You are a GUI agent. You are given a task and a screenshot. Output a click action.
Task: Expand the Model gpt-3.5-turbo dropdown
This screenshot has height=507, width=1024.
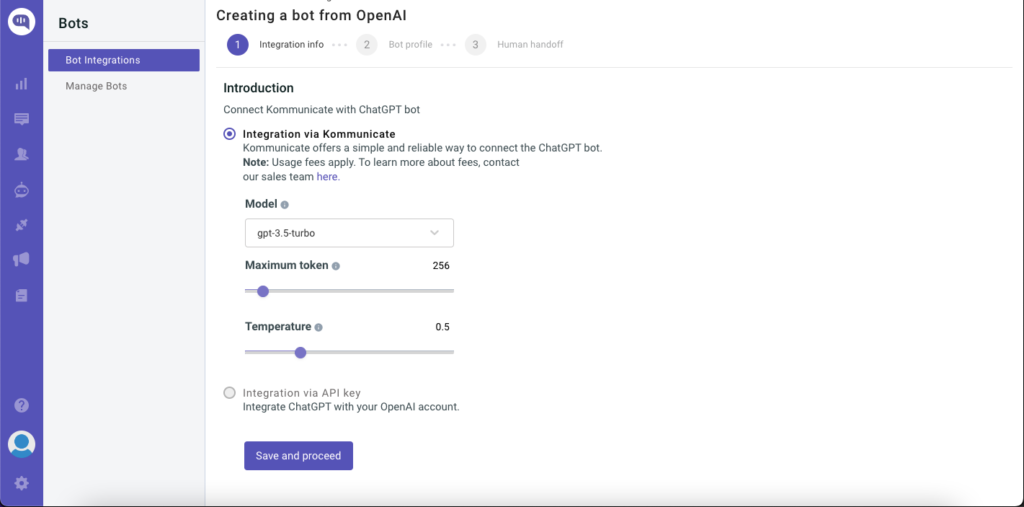(x=349, y=233)
